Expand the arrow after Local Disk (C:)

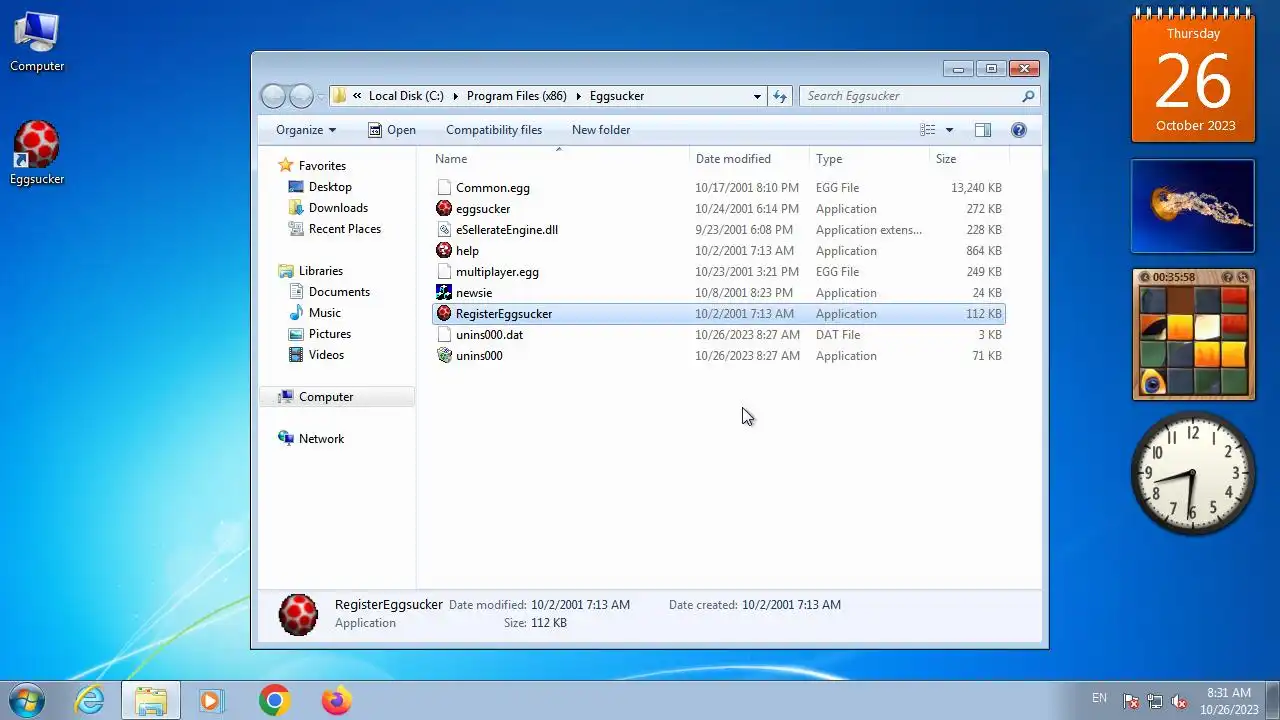point(455,96)
